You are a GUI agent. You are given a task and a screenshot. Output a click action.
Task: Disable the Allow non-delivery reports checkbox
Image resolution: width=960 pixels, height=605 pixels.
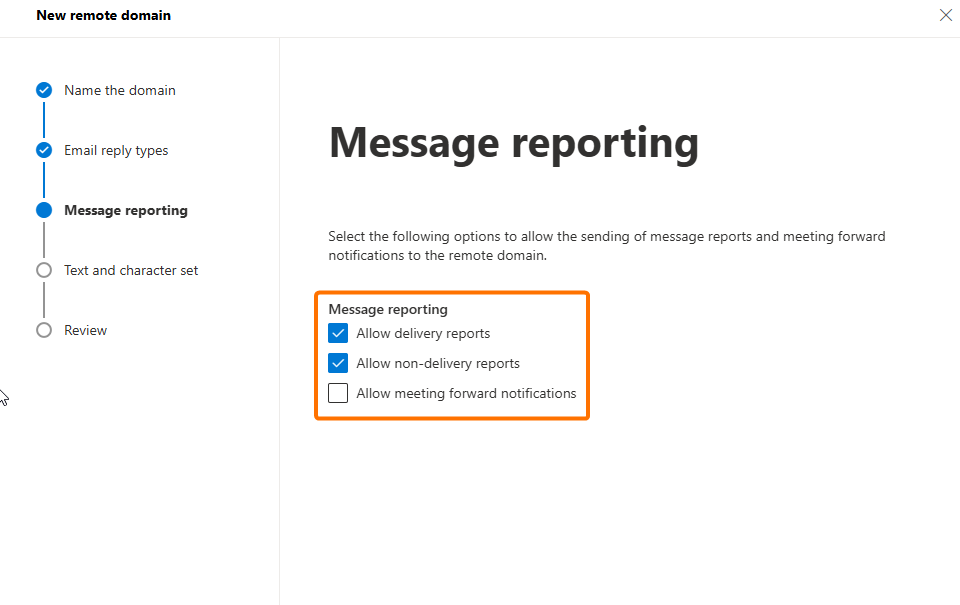[x=338, y=363]
